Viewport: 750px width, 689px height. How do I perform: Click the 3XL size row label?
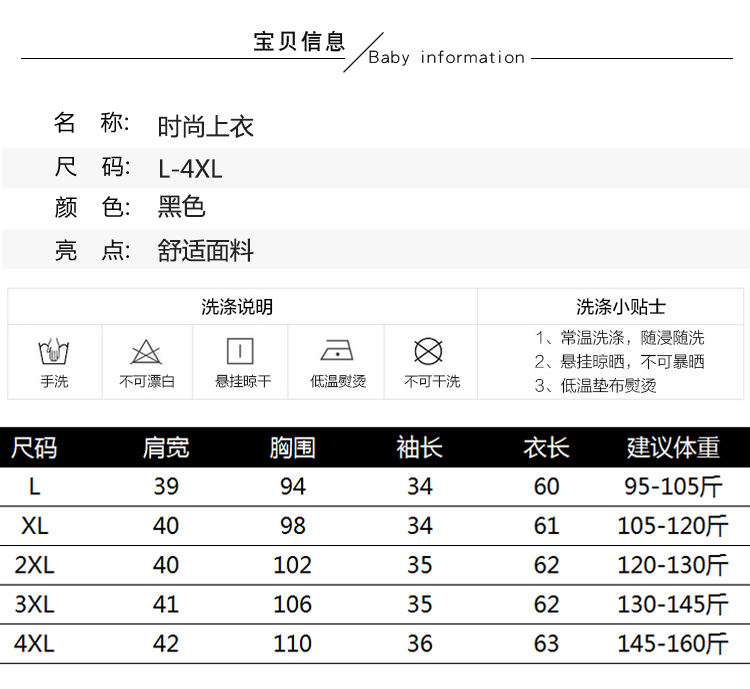(34, 605)
